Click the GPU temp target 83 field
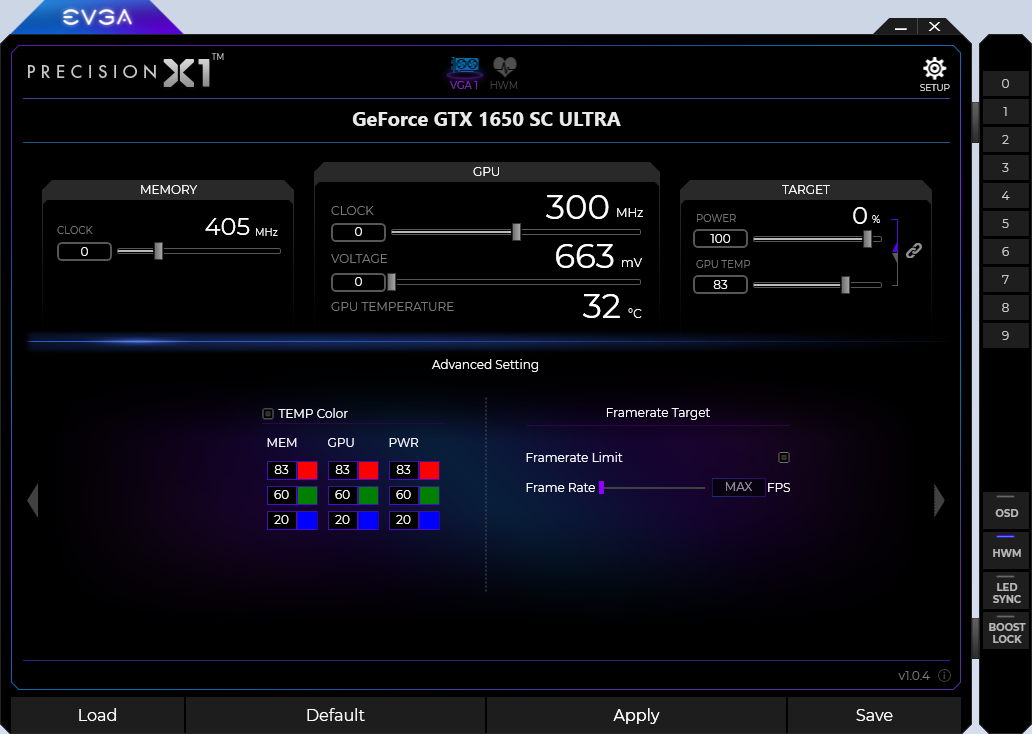The width and height of the screenshot is (1032, 734). tap(720, 284)
